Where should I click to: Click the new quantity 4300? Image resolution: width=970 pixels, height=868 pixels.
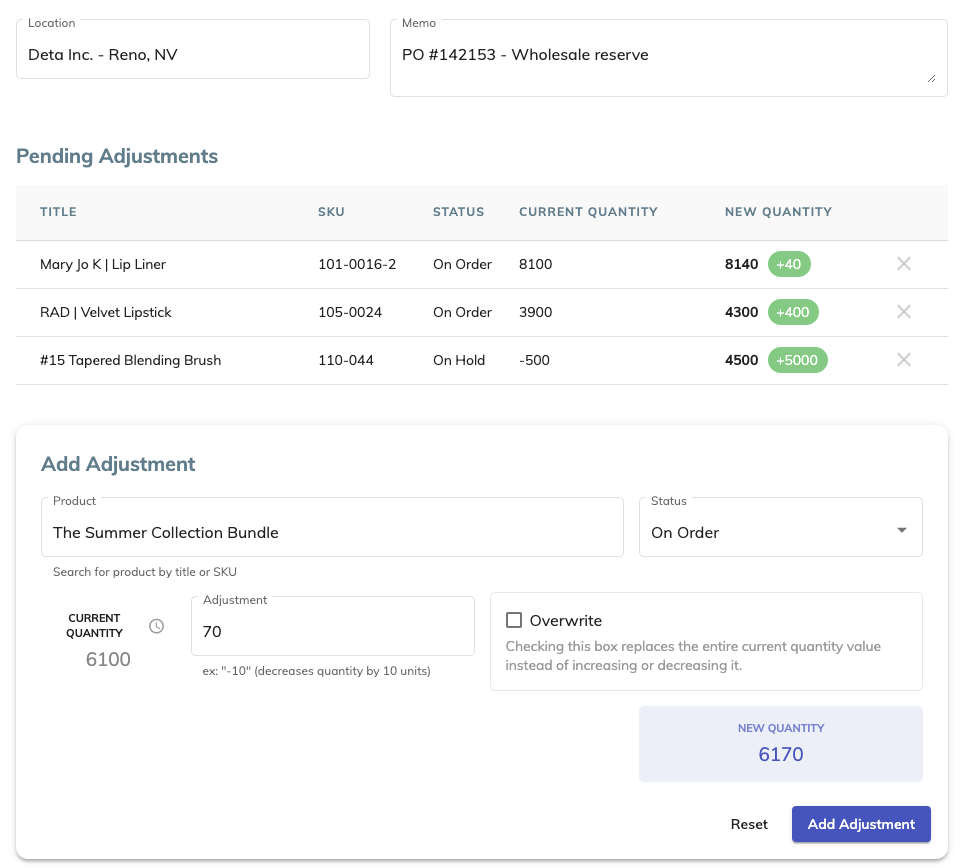pos(741,312)
